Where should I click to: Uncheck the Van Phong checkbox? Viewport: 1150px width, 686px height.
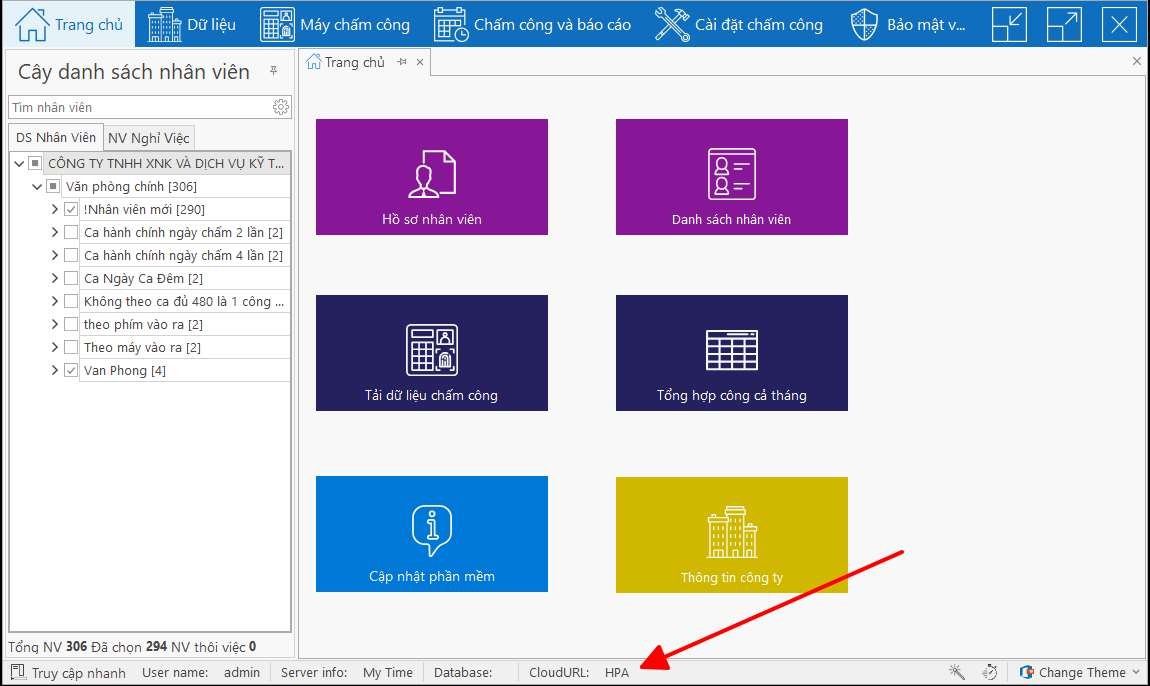pyautogui.click(x=71, y=371)
